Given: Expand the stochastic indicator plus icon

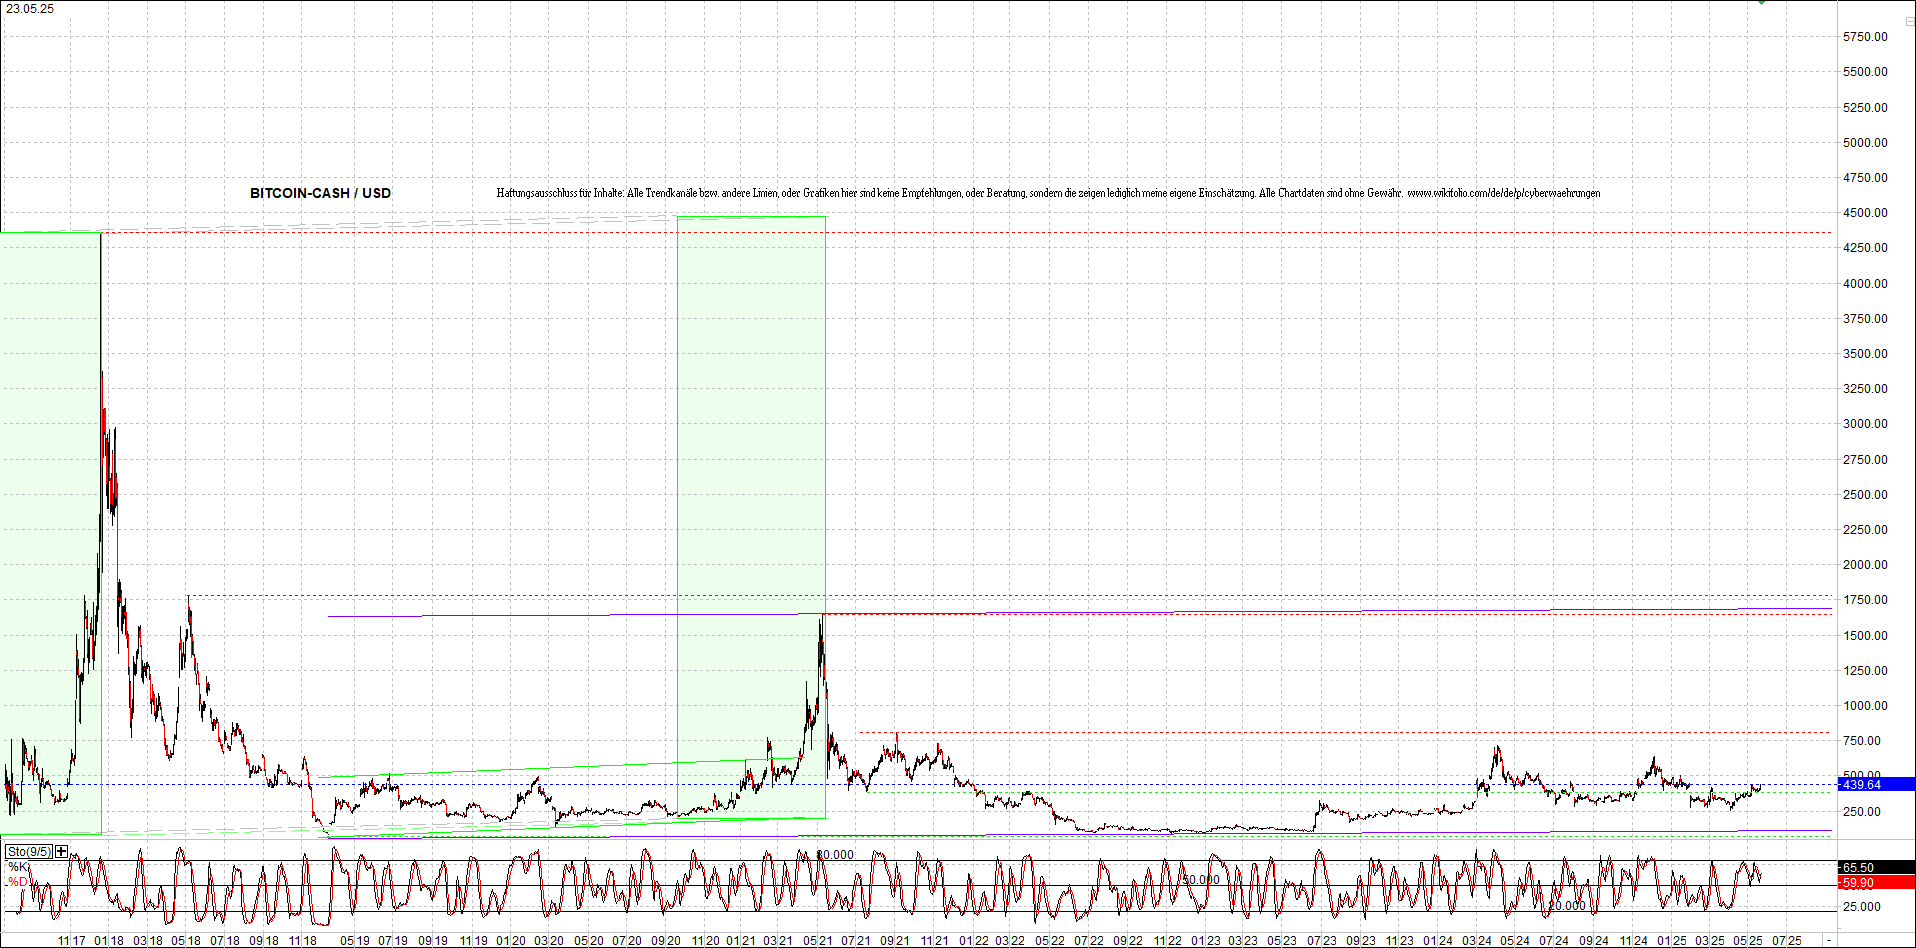Looking at the screenshot, I should pos(62,851).
